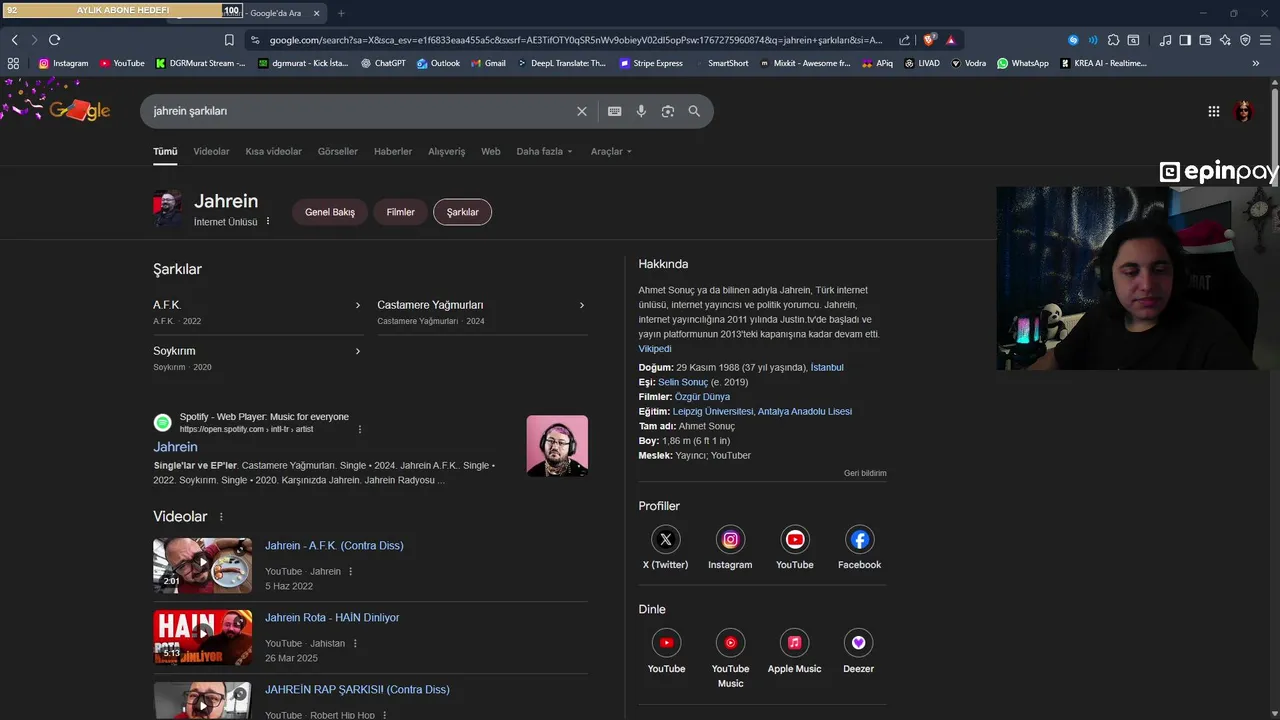Viewport: 1280px width, 720px height.
Task: Go back with the browser back arrow
Action: point(14,40)
